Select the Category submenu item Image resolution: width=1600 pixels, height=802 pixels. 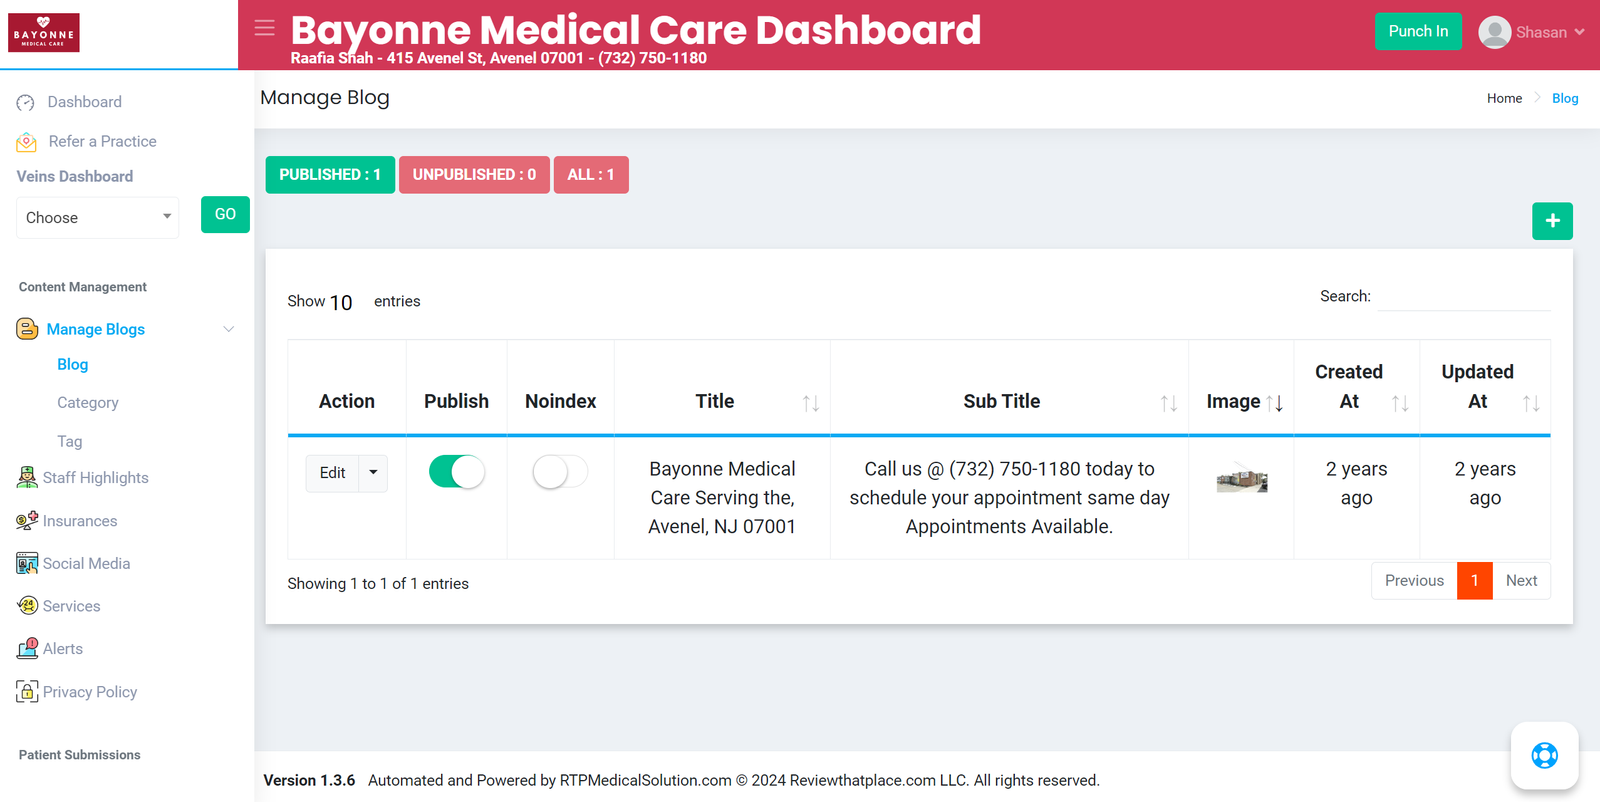coord(88,402)
